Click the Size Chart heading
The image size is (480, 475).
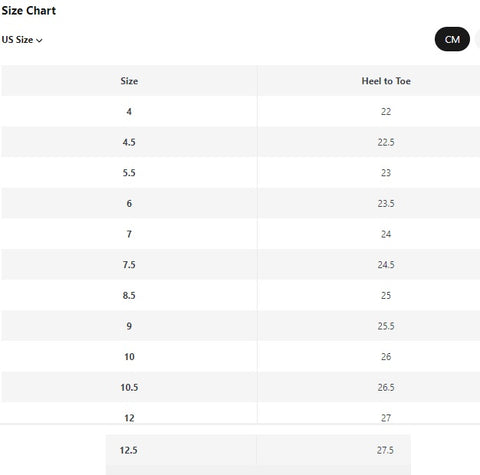pos(29,11)
